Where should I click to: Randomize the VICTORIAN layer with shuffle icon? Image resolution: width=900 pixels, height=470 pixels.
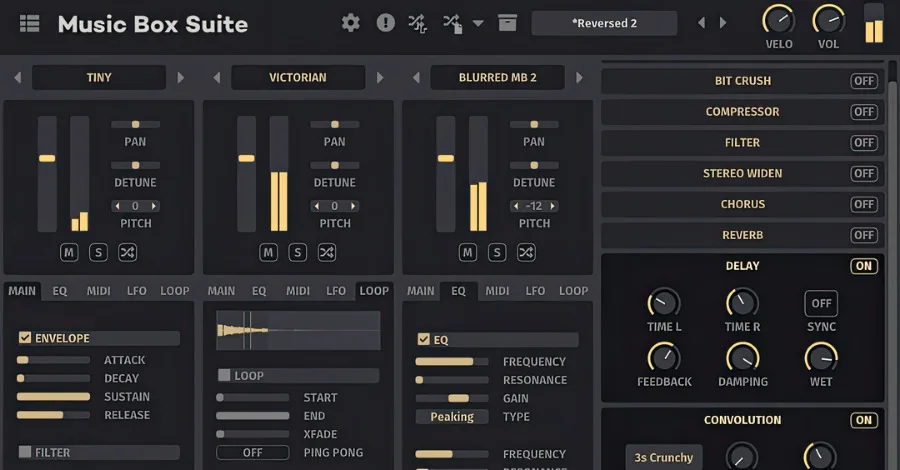[x=327, y=253]
